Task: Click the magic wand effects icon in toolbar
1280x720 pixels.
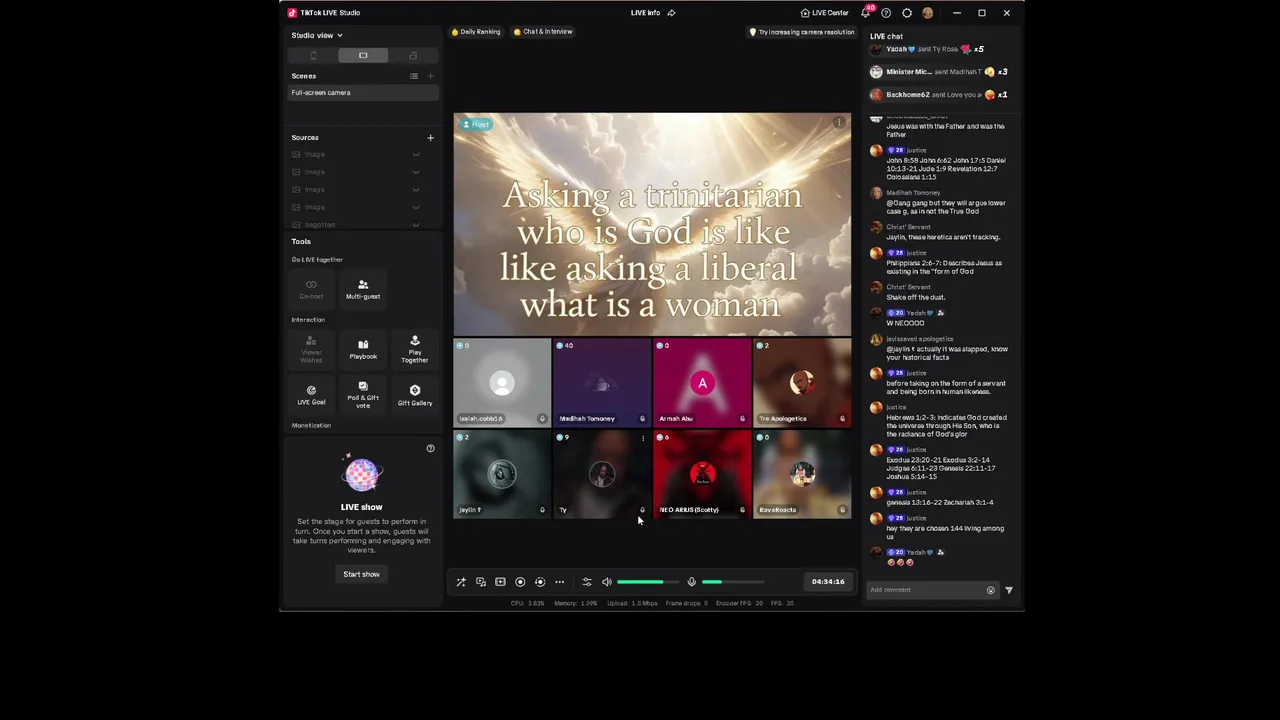Action: [461, 582]
